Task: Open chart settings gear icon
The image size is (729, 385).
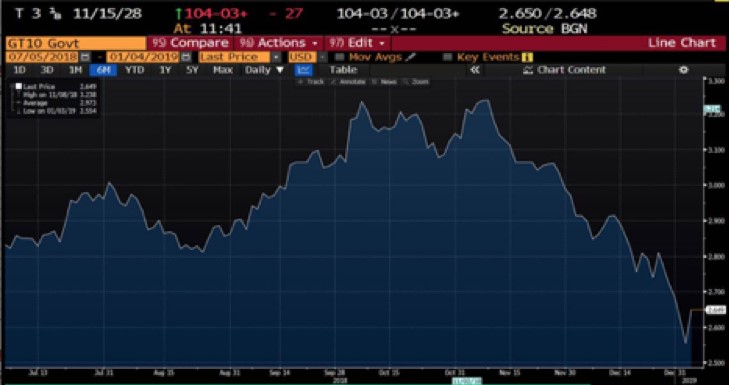Action: coord(683,70)
